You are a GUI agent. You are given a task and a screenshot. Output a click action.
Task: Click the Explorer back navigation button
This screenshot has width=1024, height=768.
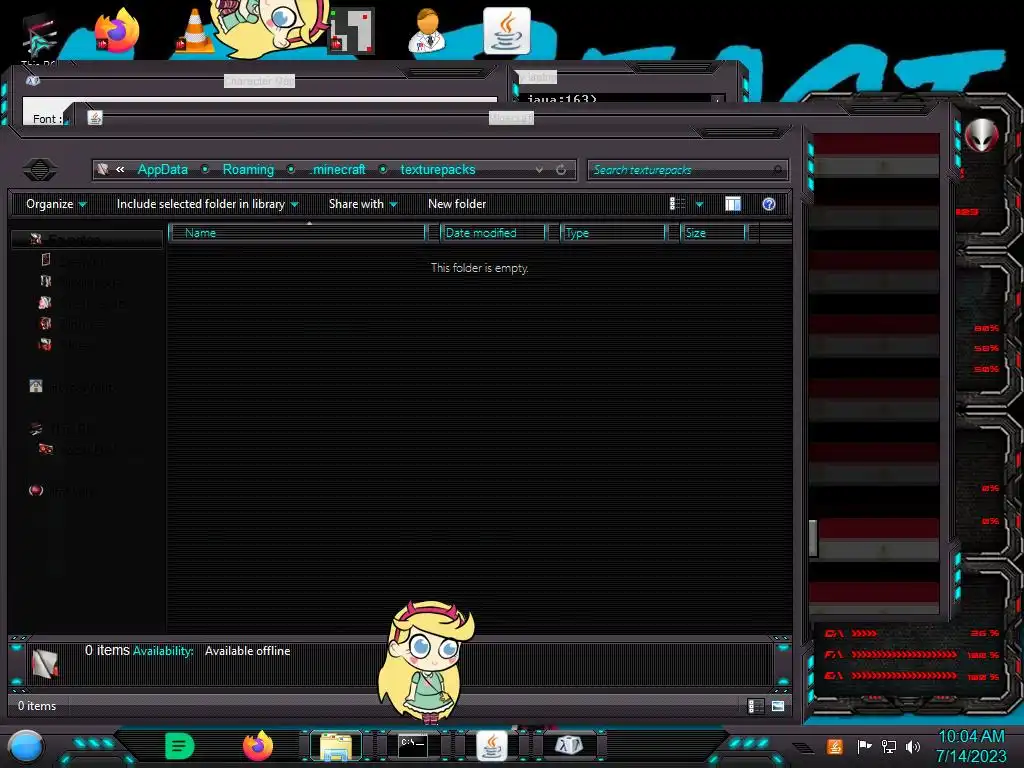[40, 170]
